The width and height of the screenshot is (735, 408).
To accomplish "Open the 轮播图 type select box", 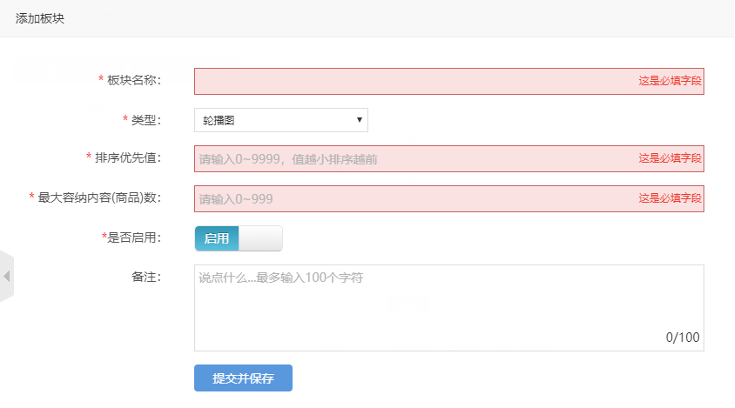I will point(281,120).
